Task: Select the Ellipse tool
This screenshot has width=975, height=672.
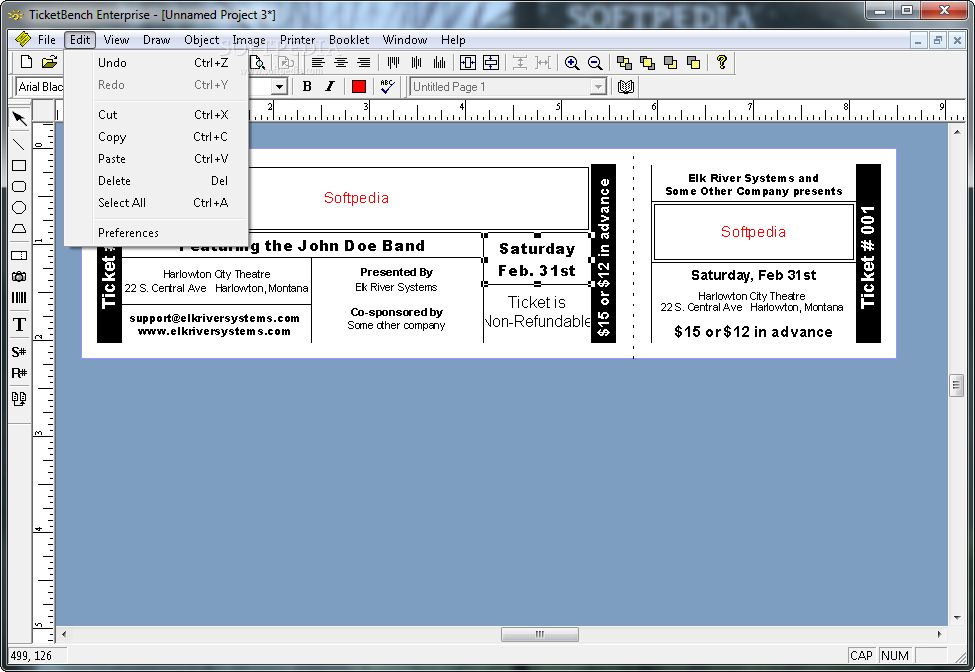Action: point(19,208)
